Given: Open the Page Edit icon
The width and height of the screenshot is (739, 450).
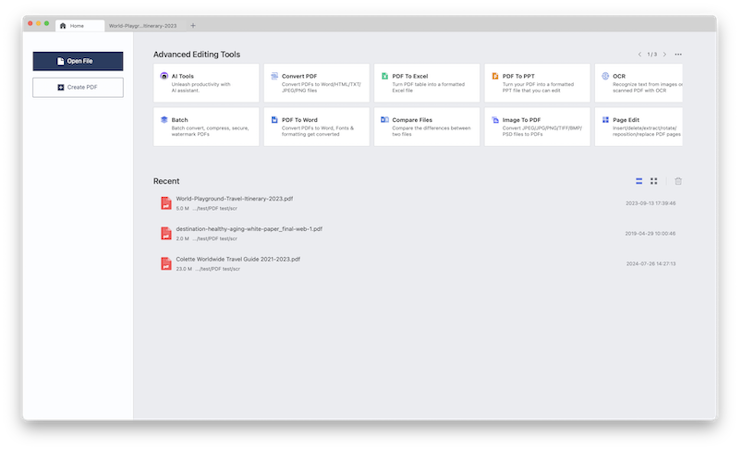Looking at the screenshot, I should [x=605, y=120].
